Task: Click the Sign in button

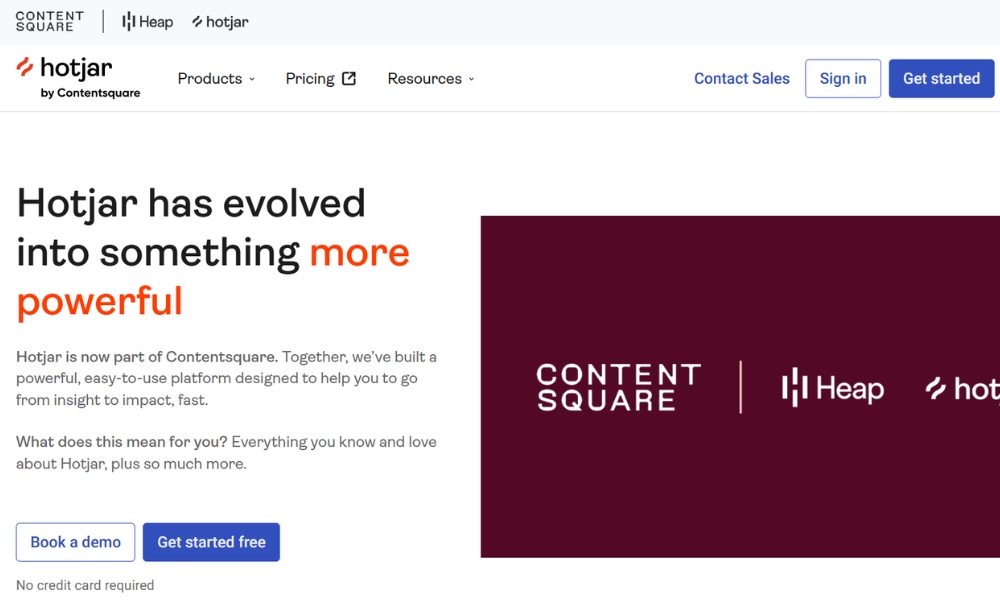Action: pos(842,78)
